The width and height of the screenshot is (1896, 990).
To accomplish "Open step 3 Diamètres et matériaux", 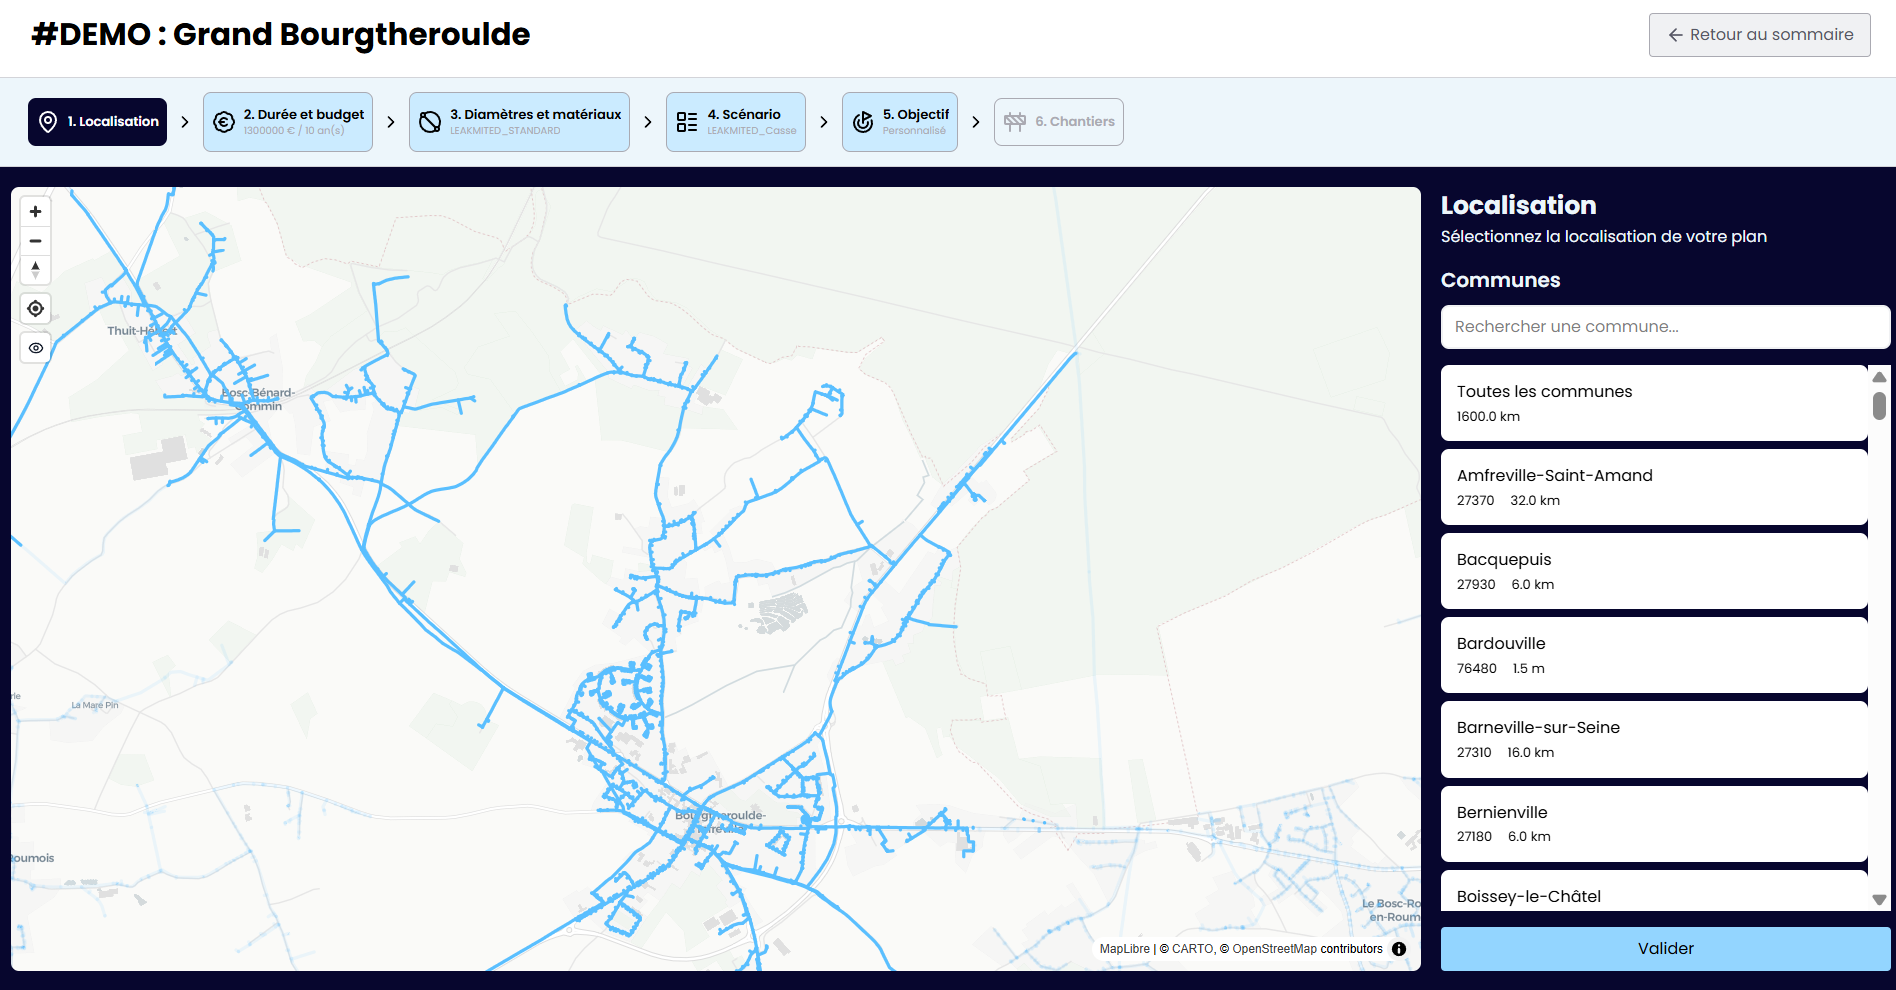I will [519, 122].
